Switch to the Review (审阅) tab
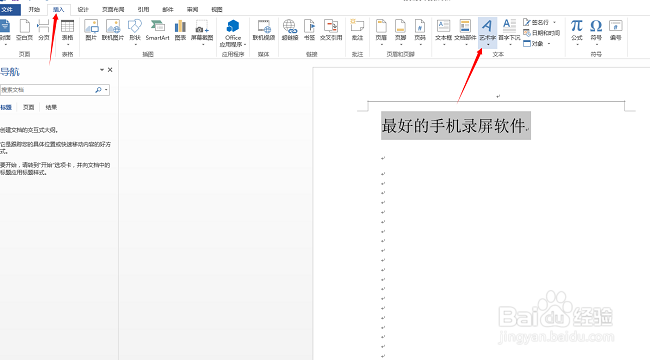 pos(192,9)
